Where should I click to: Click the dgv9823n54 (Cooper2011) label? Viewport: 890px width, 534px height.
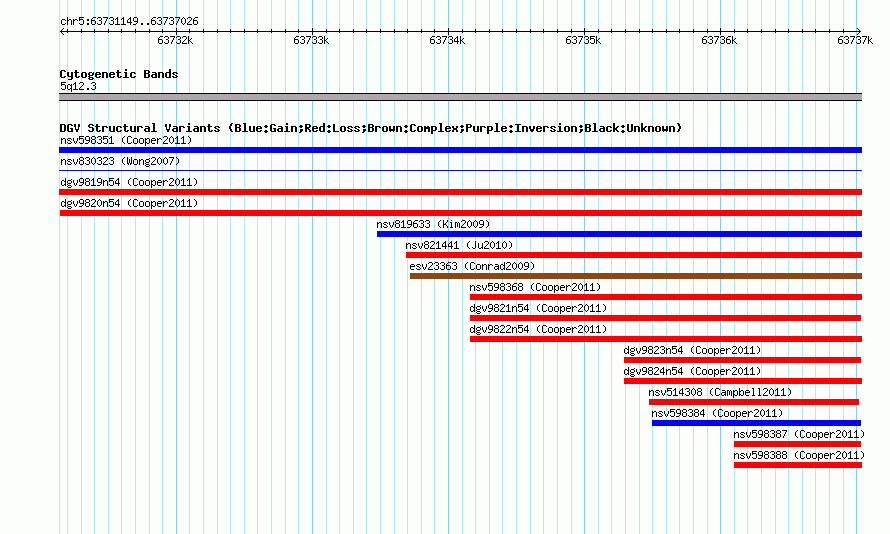click(x=692, y=350)
